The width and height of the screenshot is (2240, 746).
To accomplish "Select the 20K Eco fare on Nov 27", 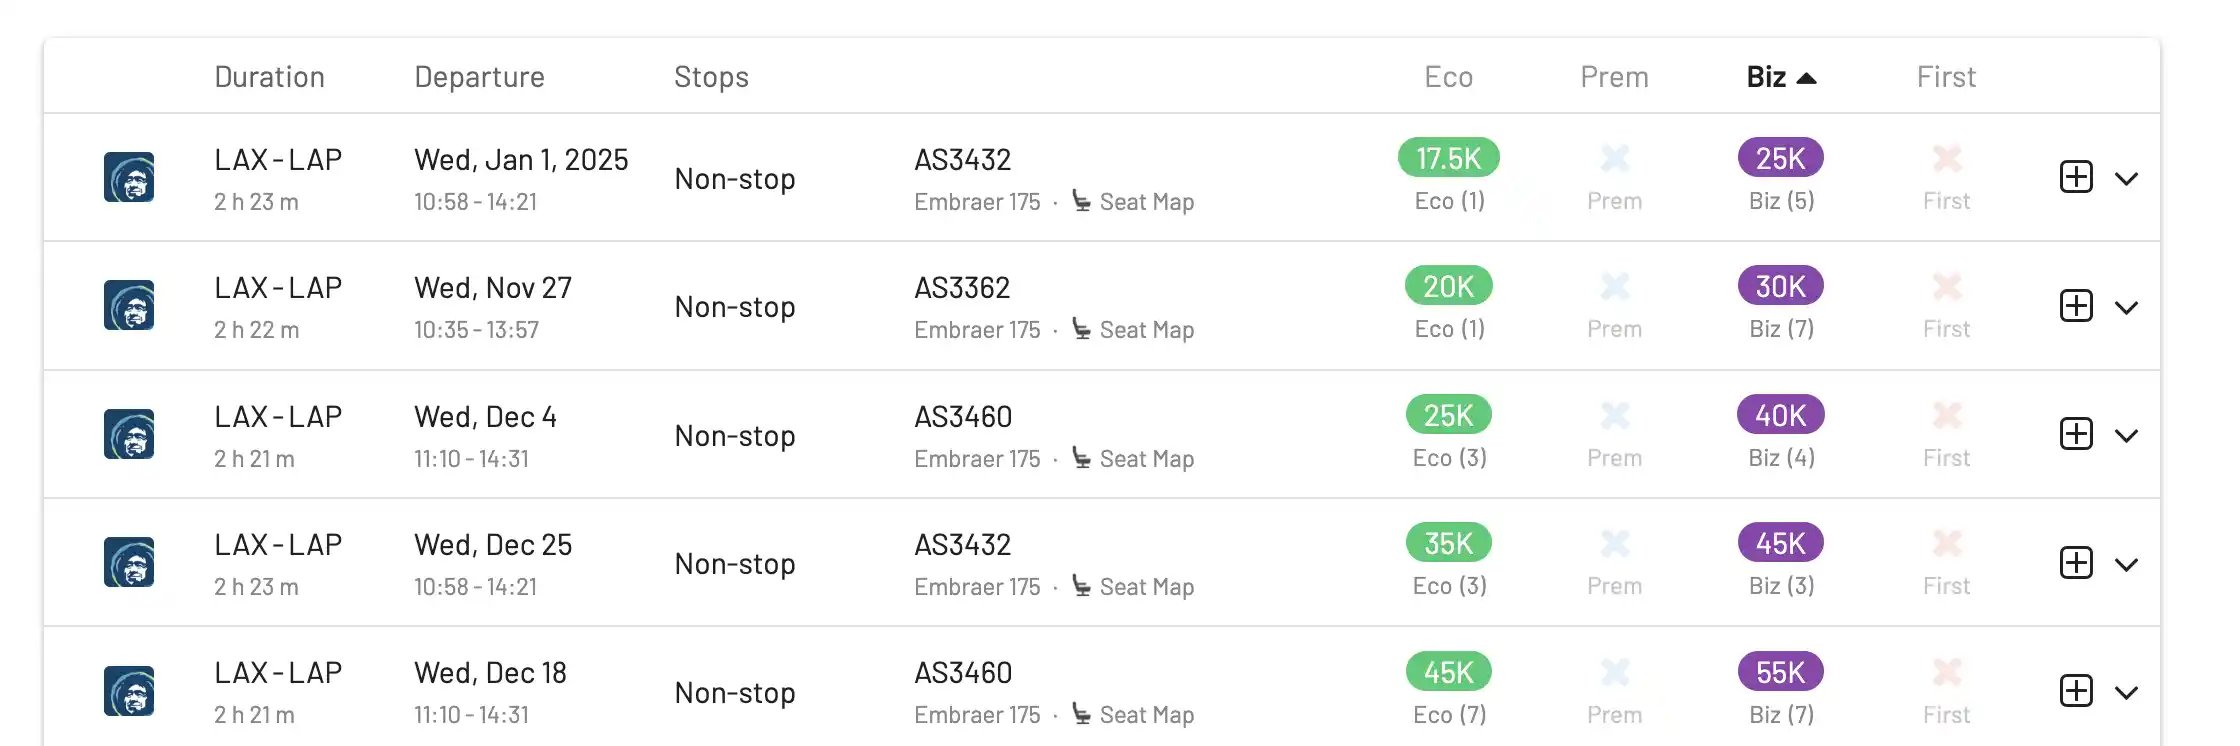I will click(1448, 286).
